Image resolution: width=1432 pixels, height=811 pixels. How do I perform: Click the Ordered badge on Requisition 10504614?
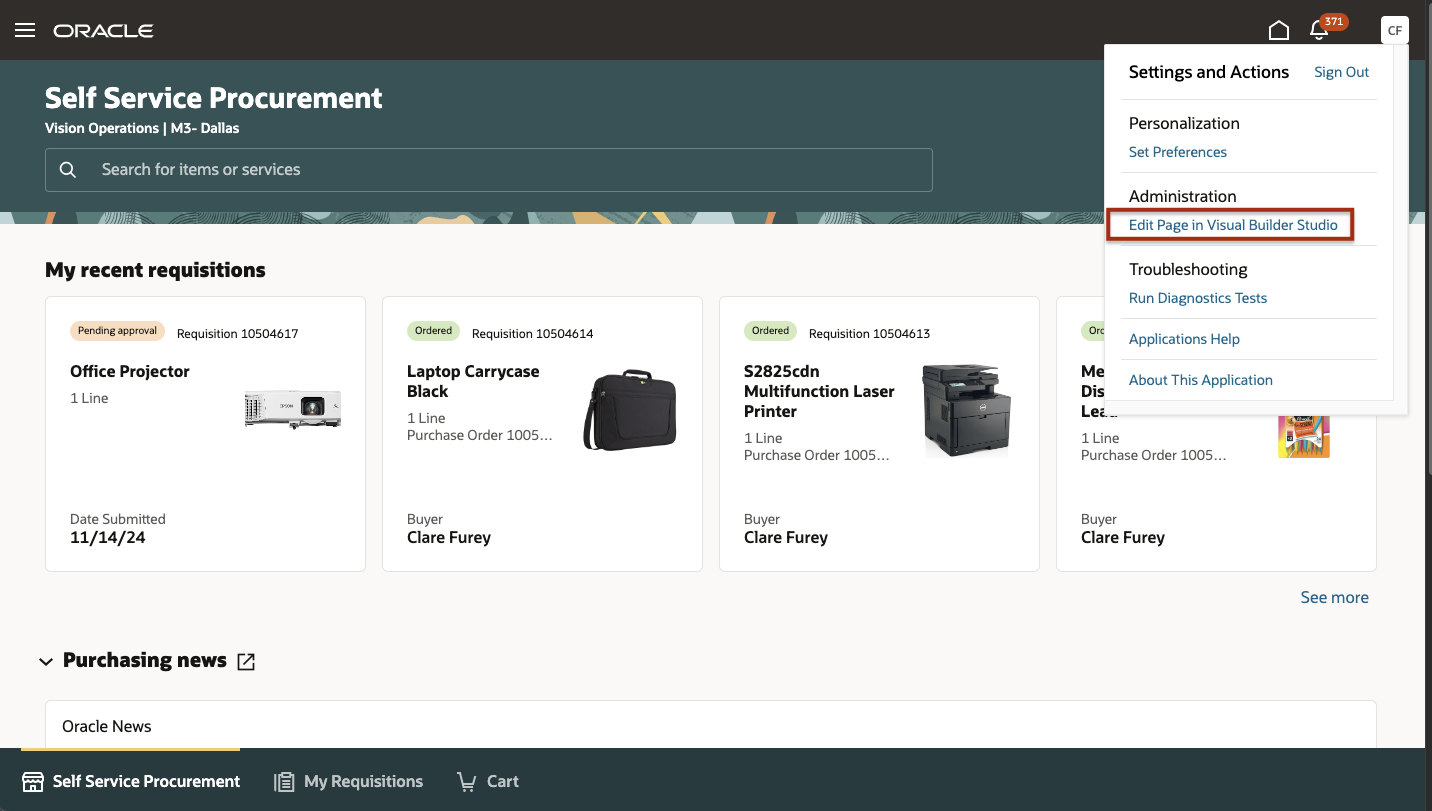pyautogui.click(x=434, y=331)
